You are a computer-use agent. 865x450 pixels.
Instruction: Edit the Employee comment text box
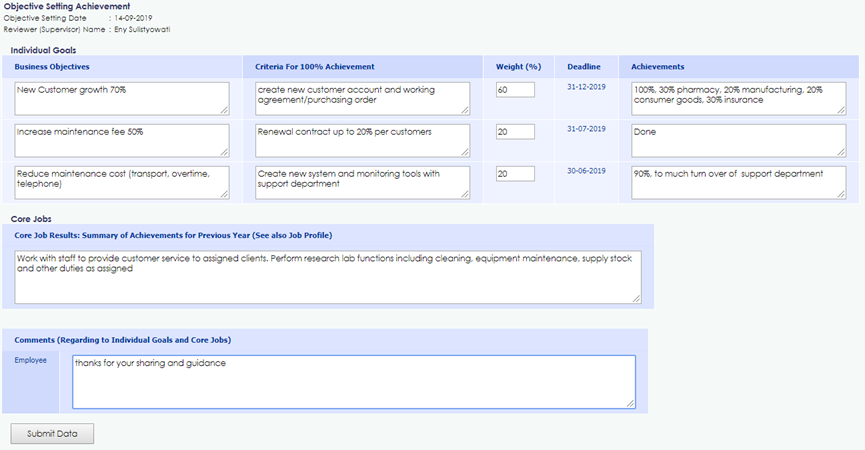353,381
